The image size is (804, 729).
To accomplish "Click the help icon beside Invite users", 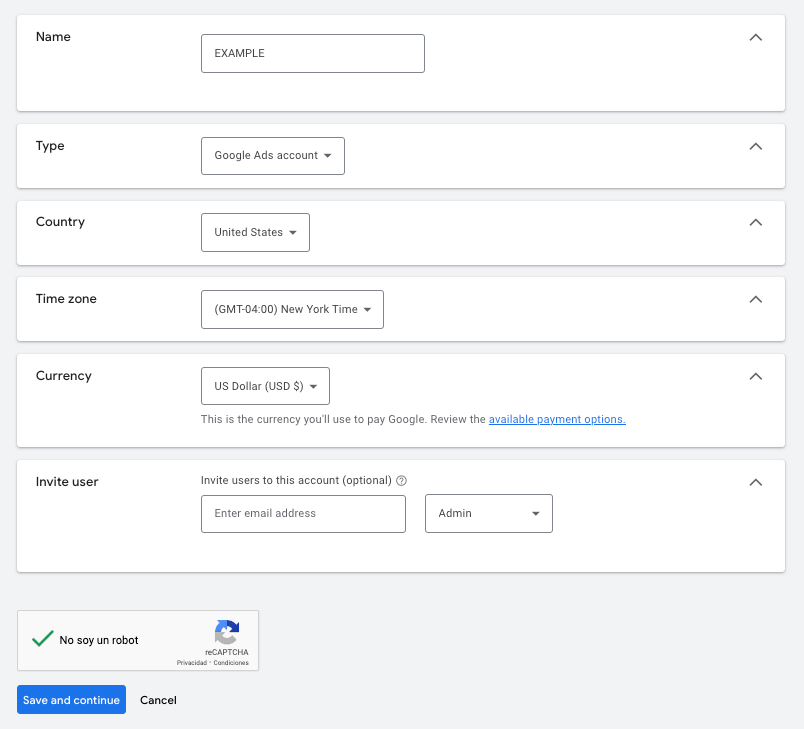I will (401, 481).
